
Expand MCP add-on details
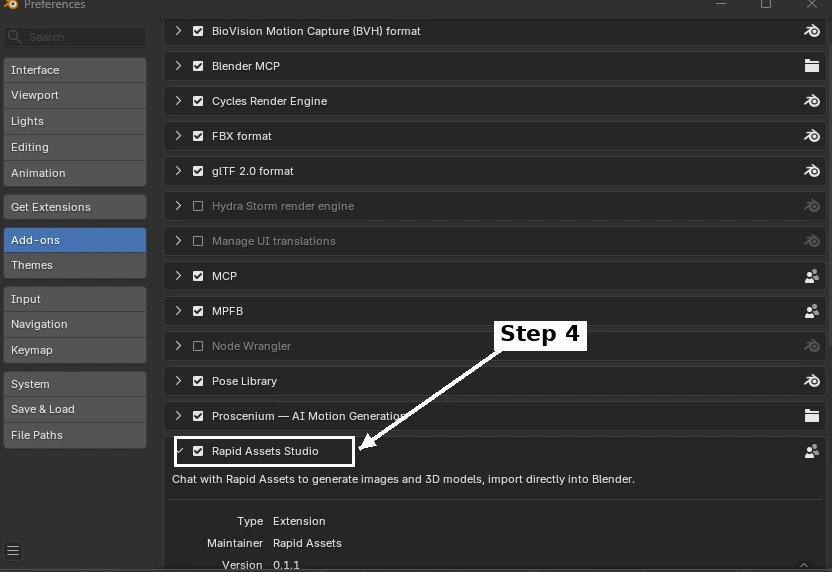click(x=178, y=276)
